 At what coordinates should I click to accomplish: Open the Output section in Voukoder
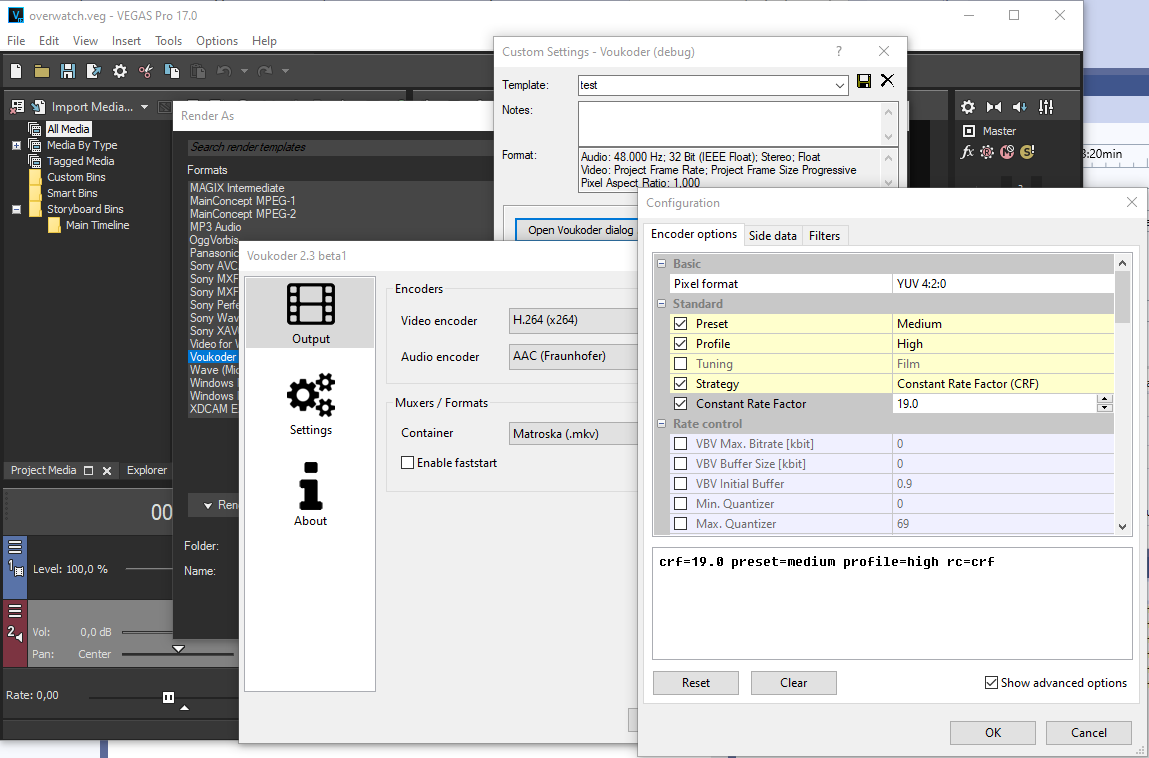click(x=310, y=313)
